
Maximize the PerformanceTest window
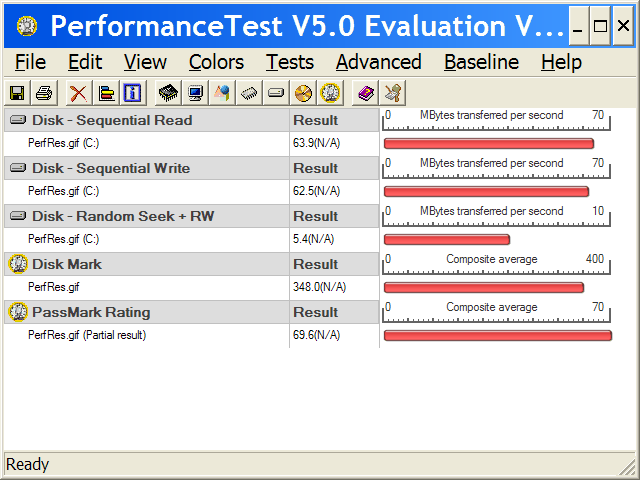(x=600, y=26)
